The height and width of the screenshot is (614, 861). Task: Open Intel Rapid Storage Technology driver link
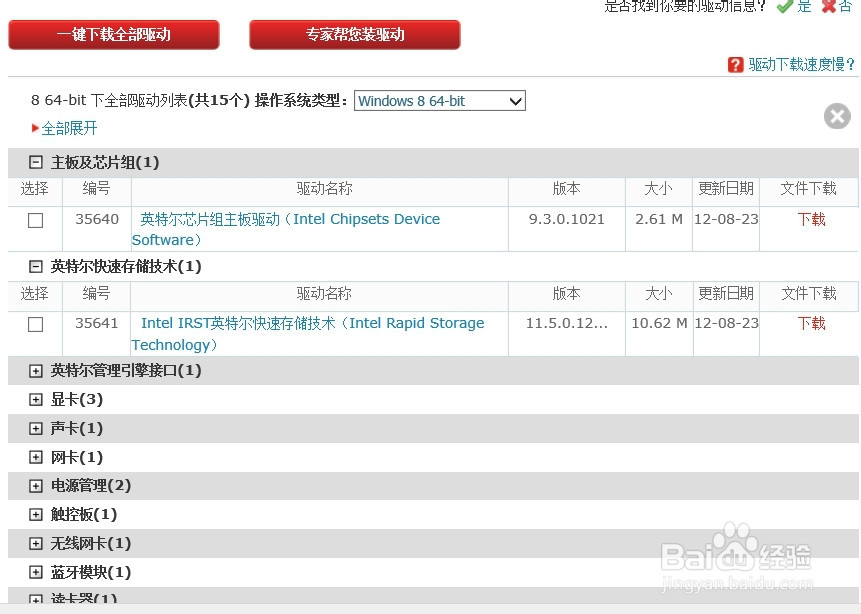click(308, 333)
